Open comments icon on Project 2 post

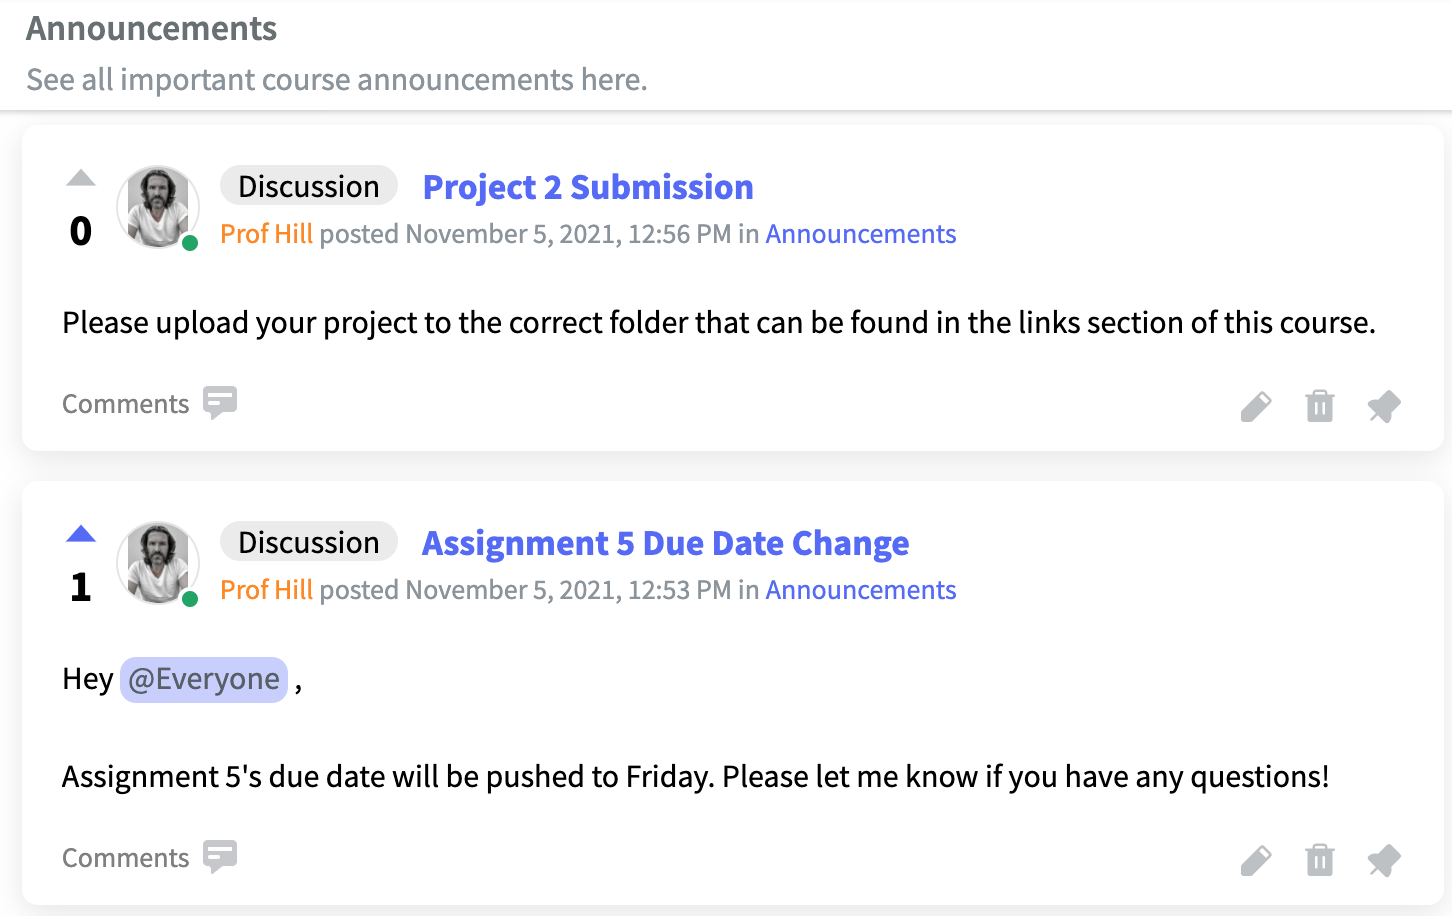220,403
